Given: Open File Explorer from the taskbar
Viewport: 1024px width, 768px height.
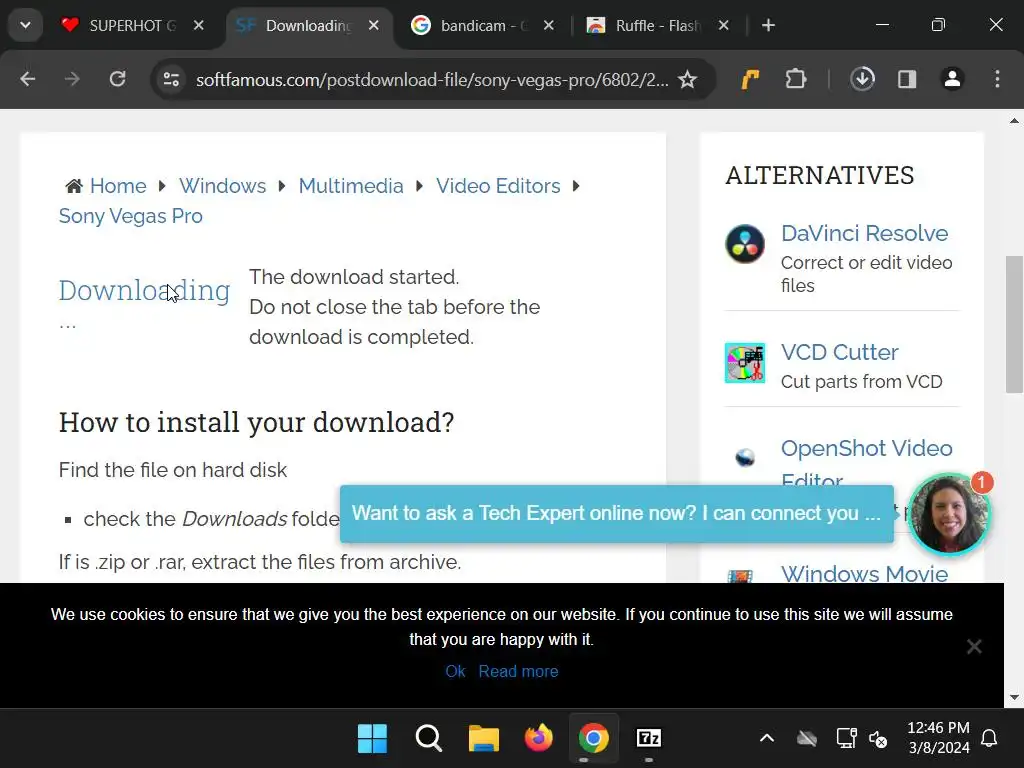Looking at the screenshot, I should [x=484, y=739].
